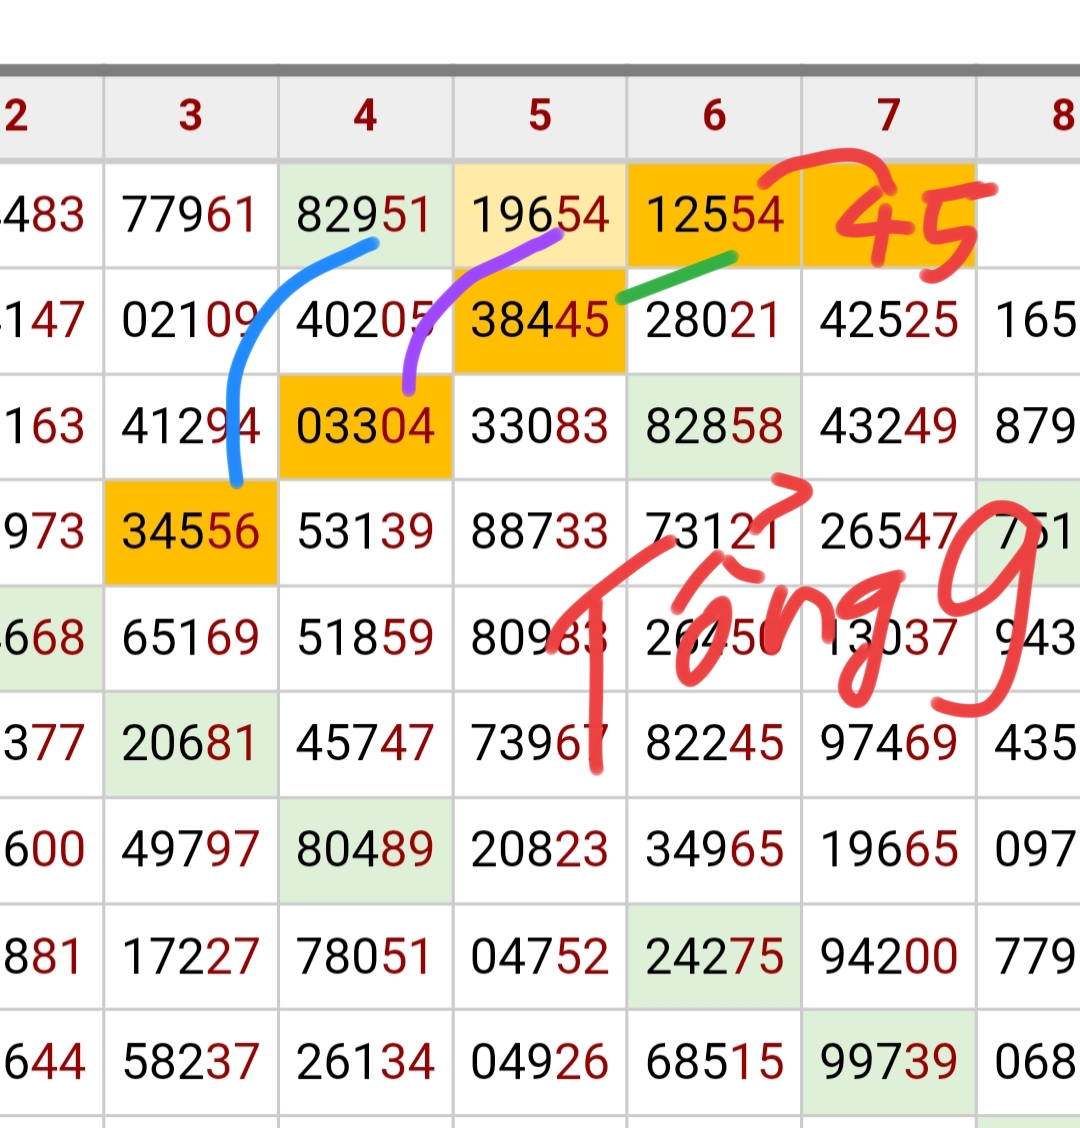The width and height of the screenshot is (1080, 1128).
Task: Click the orange cell 03304
Action: 366,427
